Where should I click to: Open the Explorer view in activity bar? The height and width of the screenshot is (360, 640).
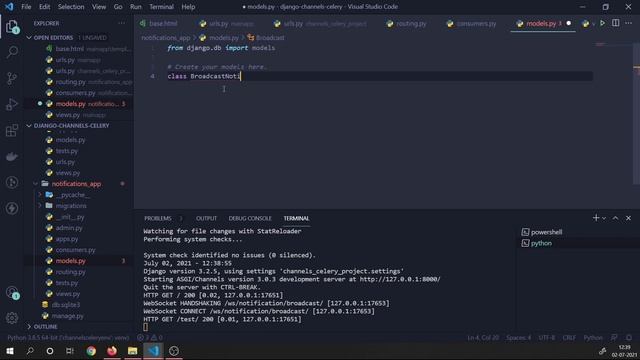(12, 27)
